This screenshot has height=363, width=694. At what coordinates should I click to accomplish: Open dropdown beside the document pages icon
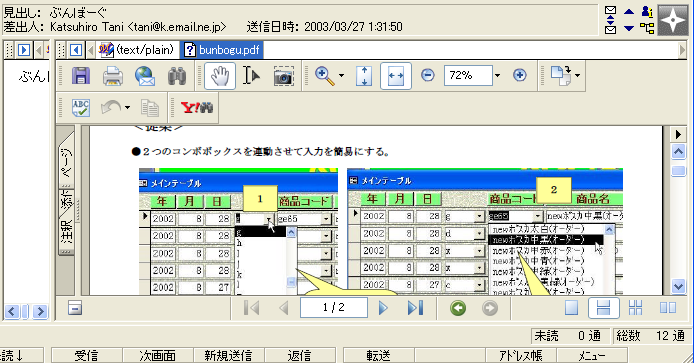578,76
